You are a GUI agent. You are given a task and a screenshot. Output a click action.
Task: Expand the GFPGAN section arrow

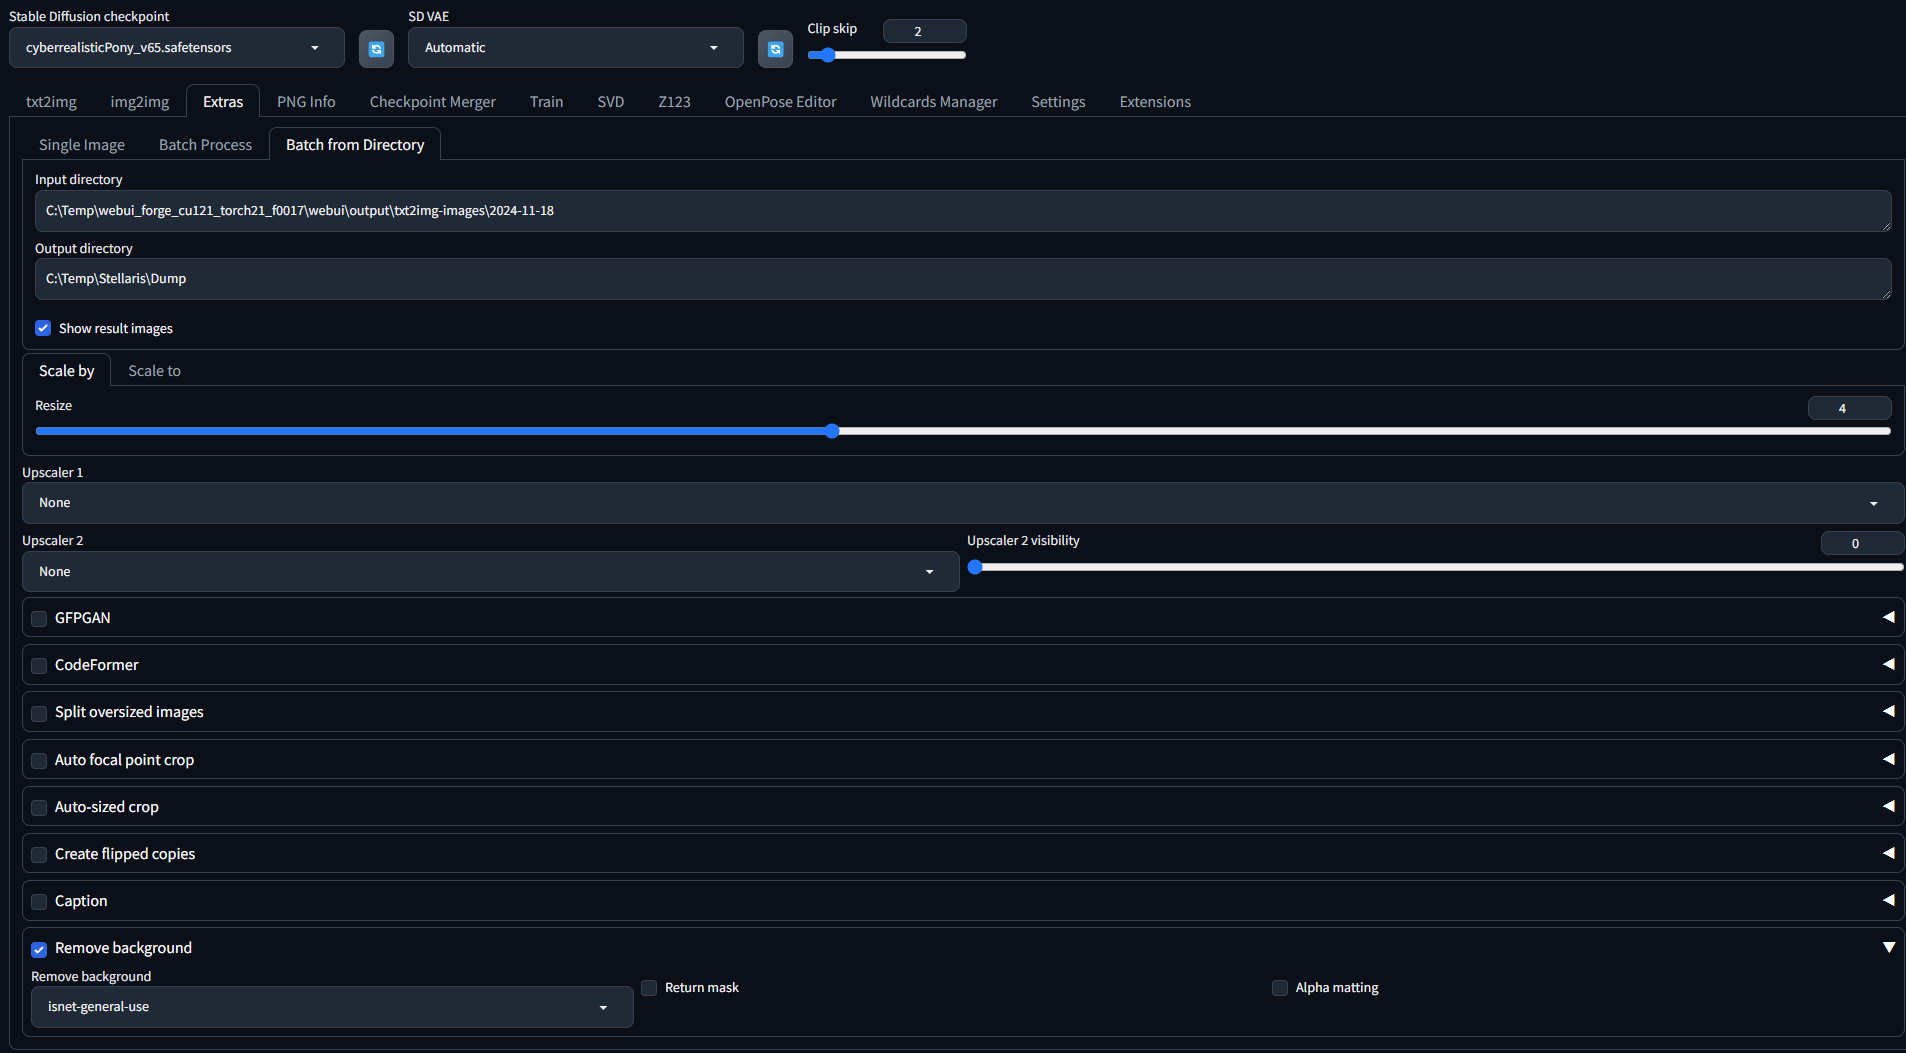1888,617
